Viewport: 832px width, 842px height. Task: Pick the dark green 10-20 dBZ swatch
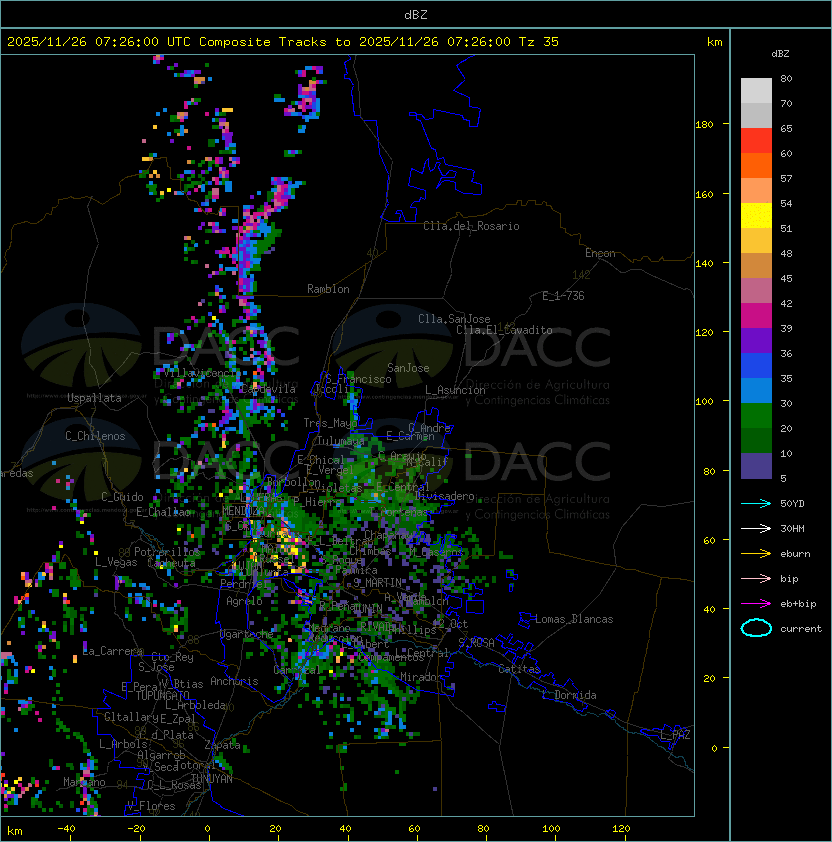(x=756, y=441)
